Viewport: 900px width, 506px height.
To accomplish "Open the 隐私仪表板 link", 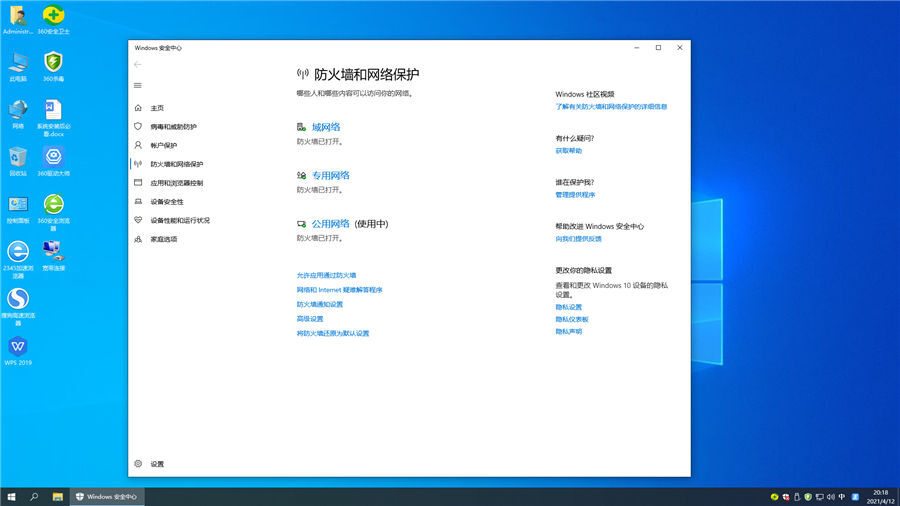I will [572, 320].
